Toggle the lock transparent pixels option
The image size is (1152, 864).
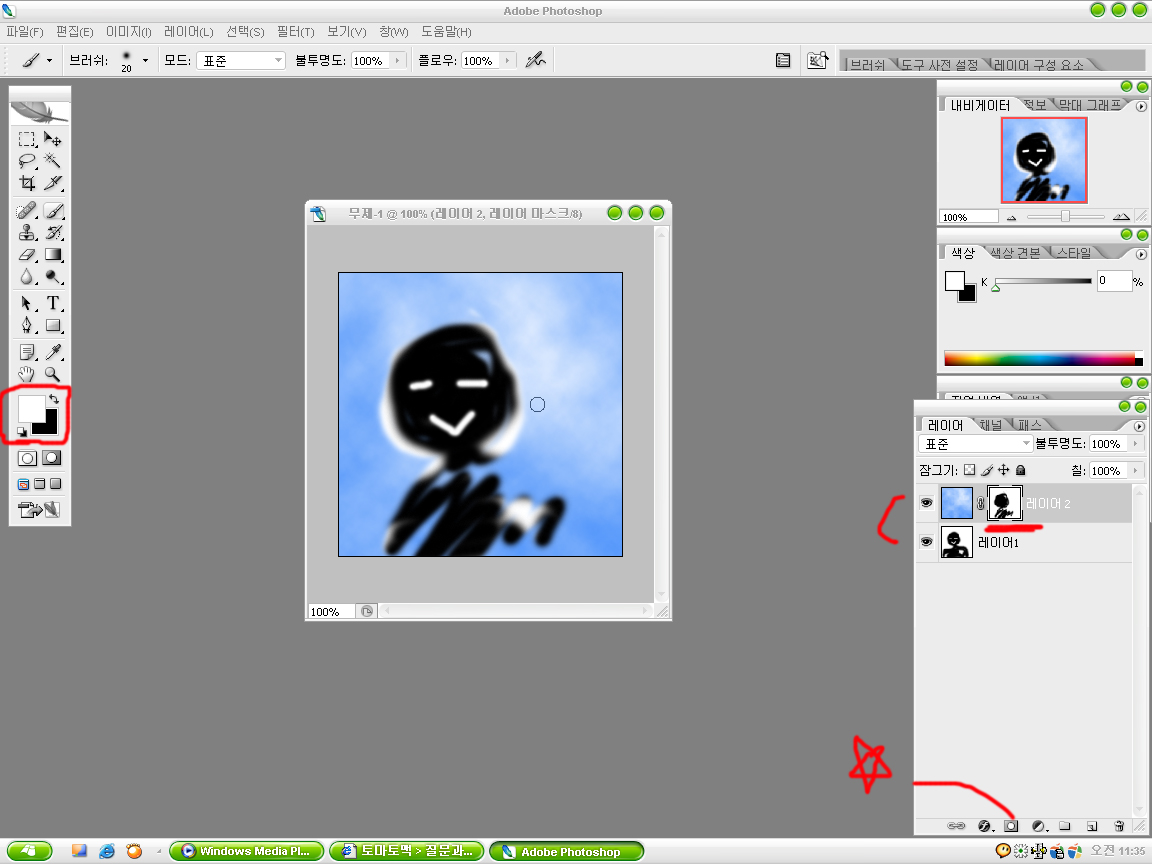click(x=969, y=470)
